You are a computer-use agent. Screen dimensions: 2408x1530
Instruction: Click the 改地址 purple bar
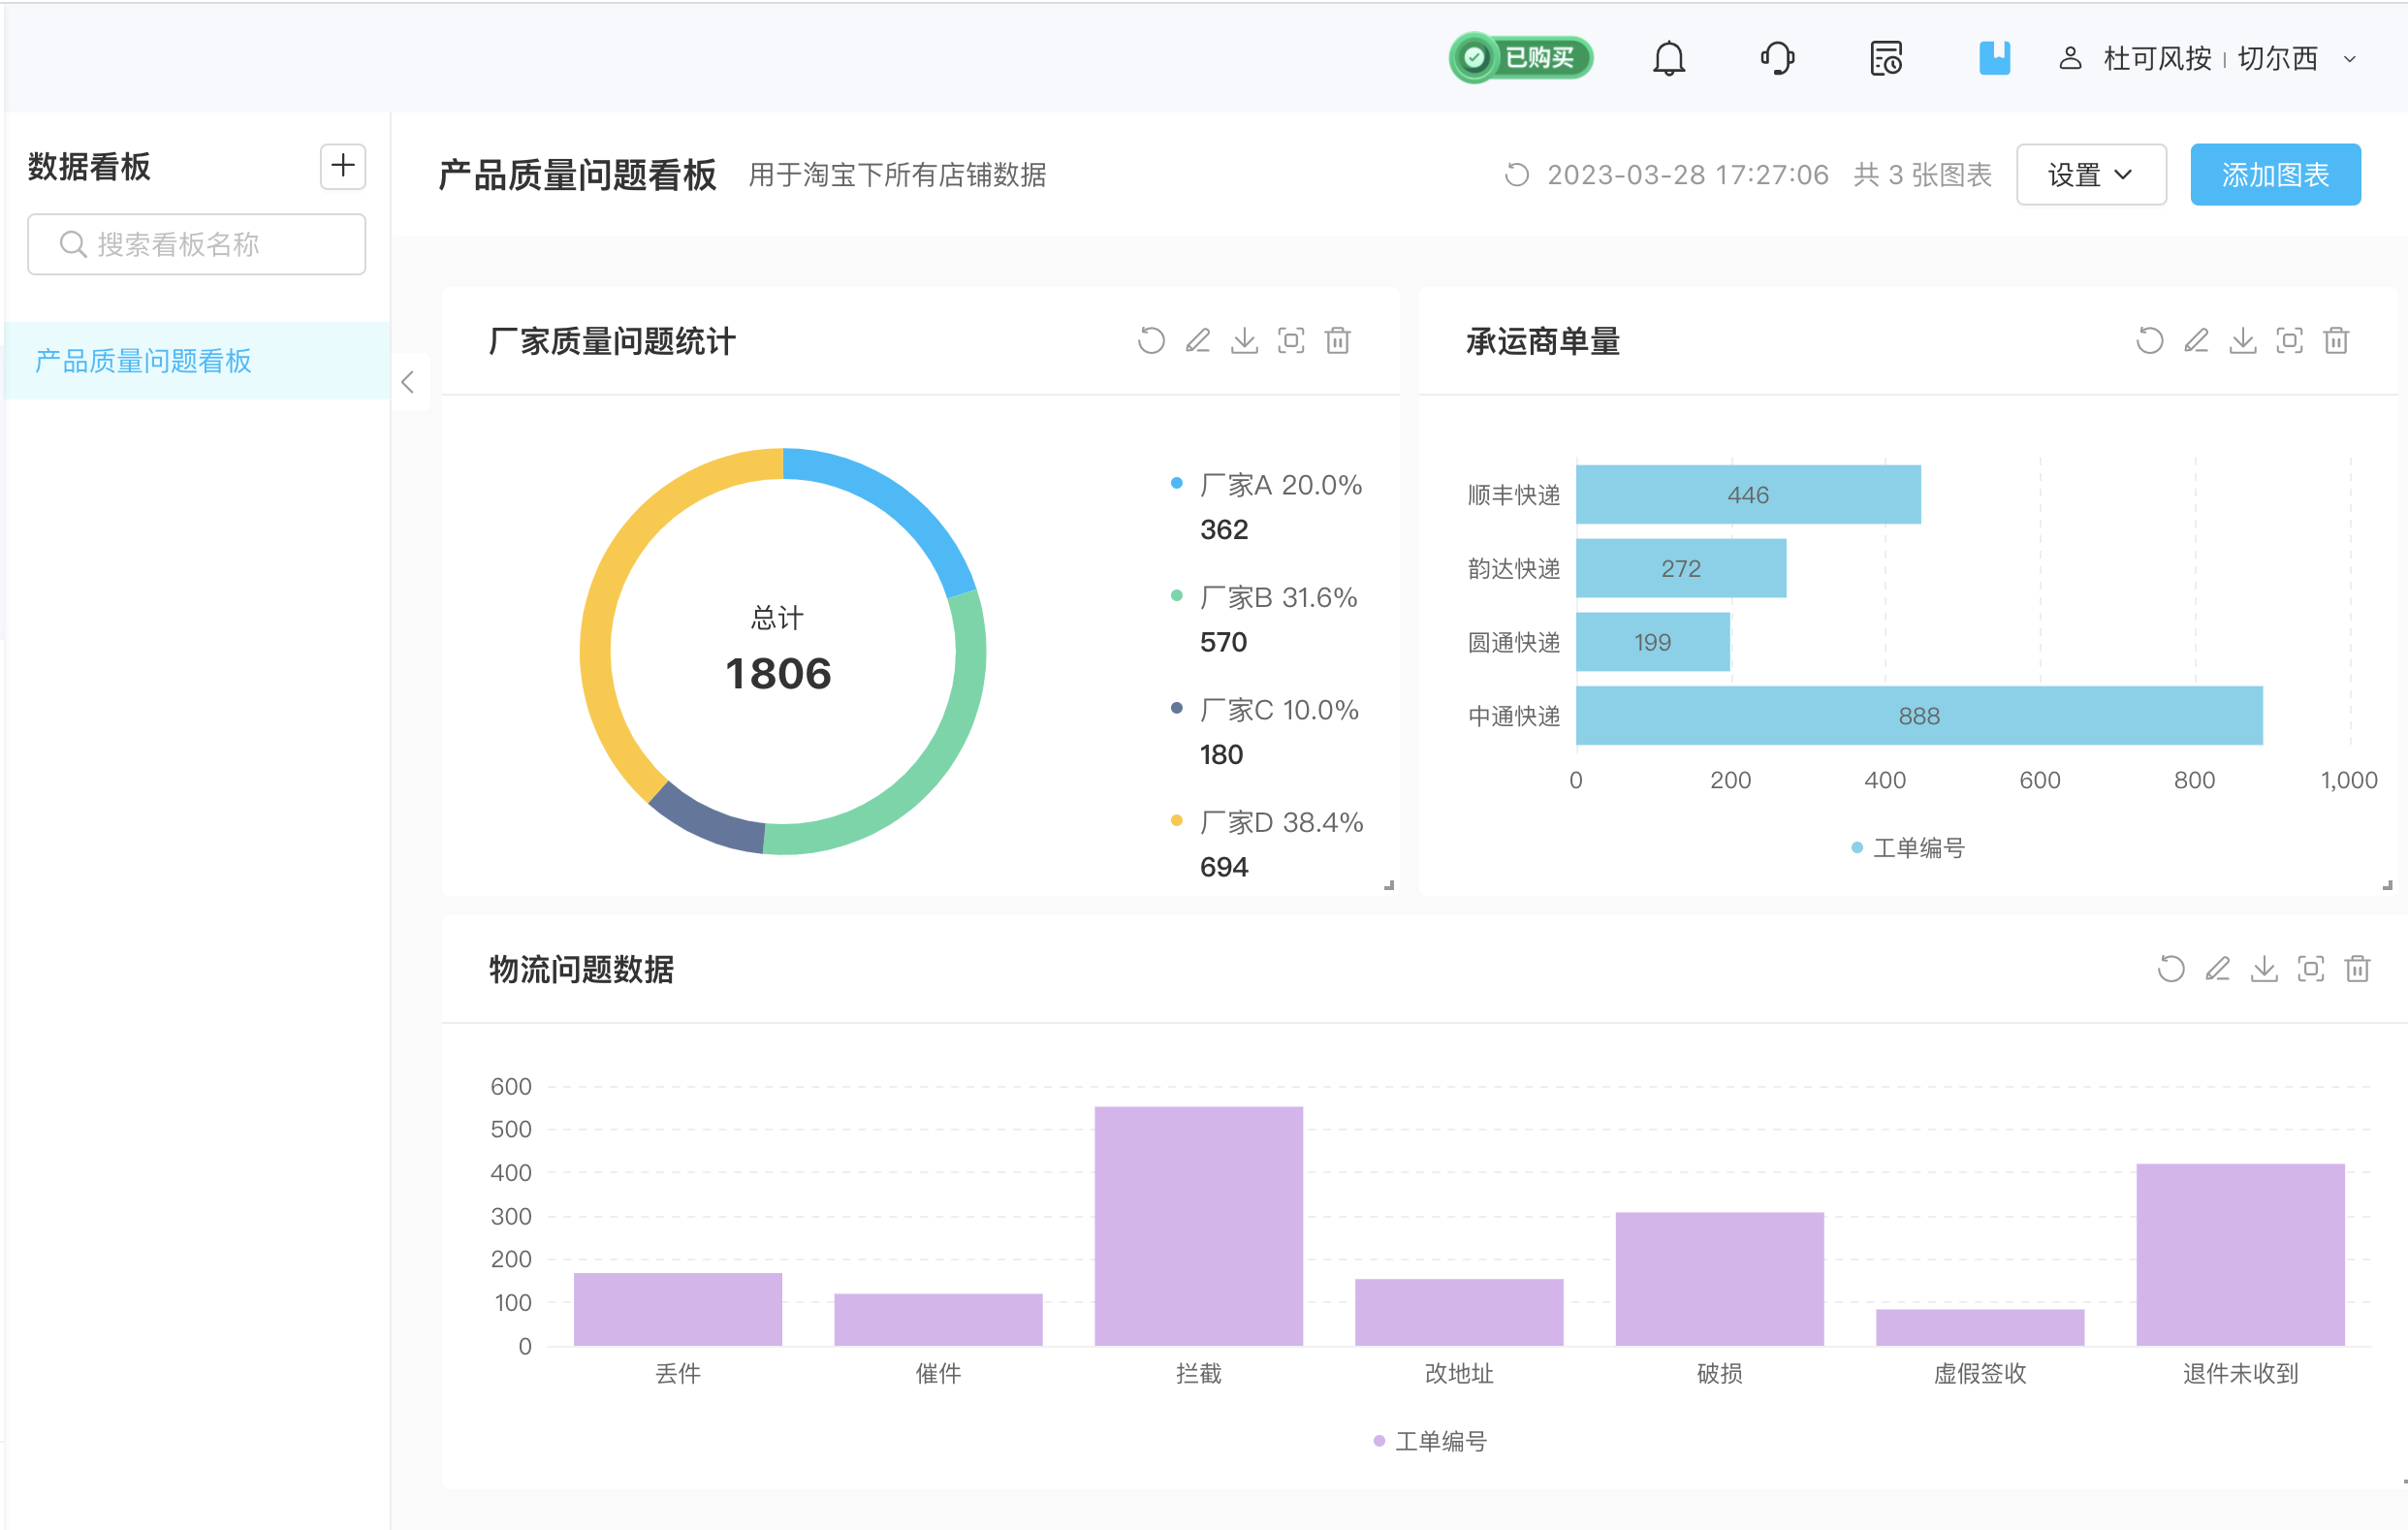(1459, 1312)
